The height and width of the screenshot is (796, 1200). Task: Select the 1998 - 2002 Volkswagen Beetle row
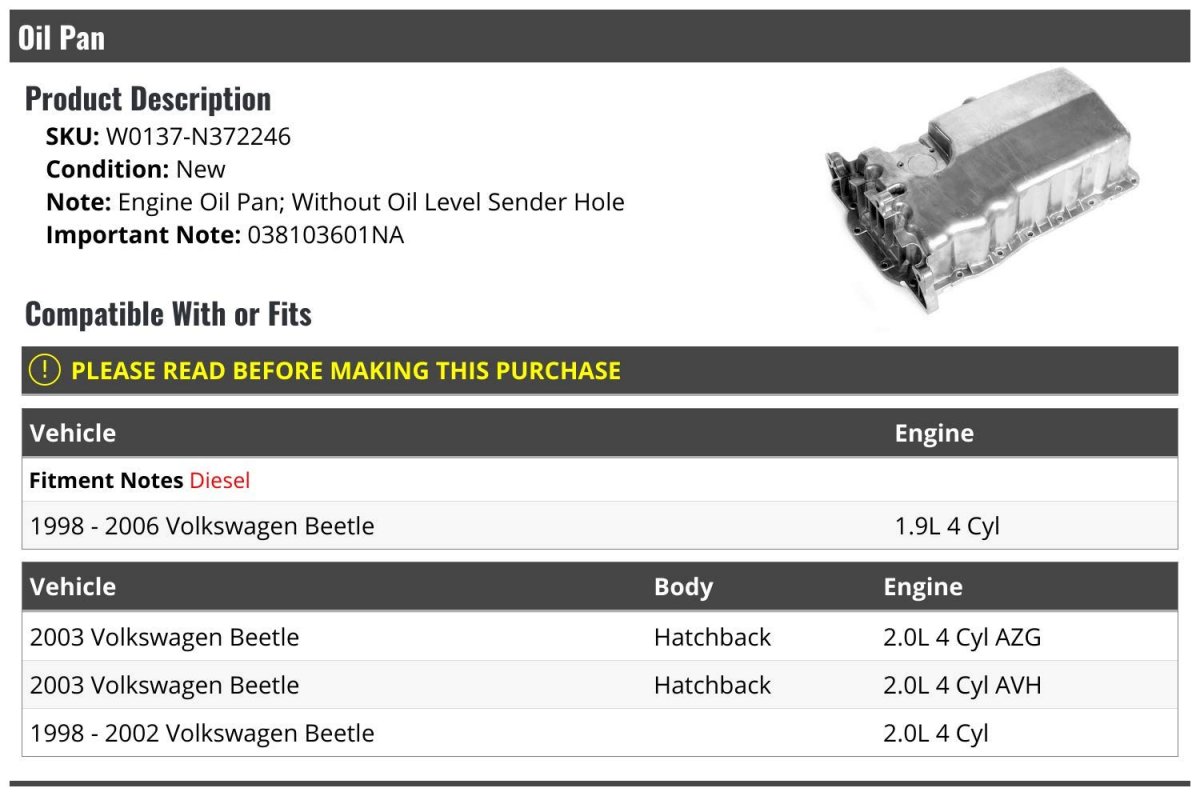[x=600, y=733]
